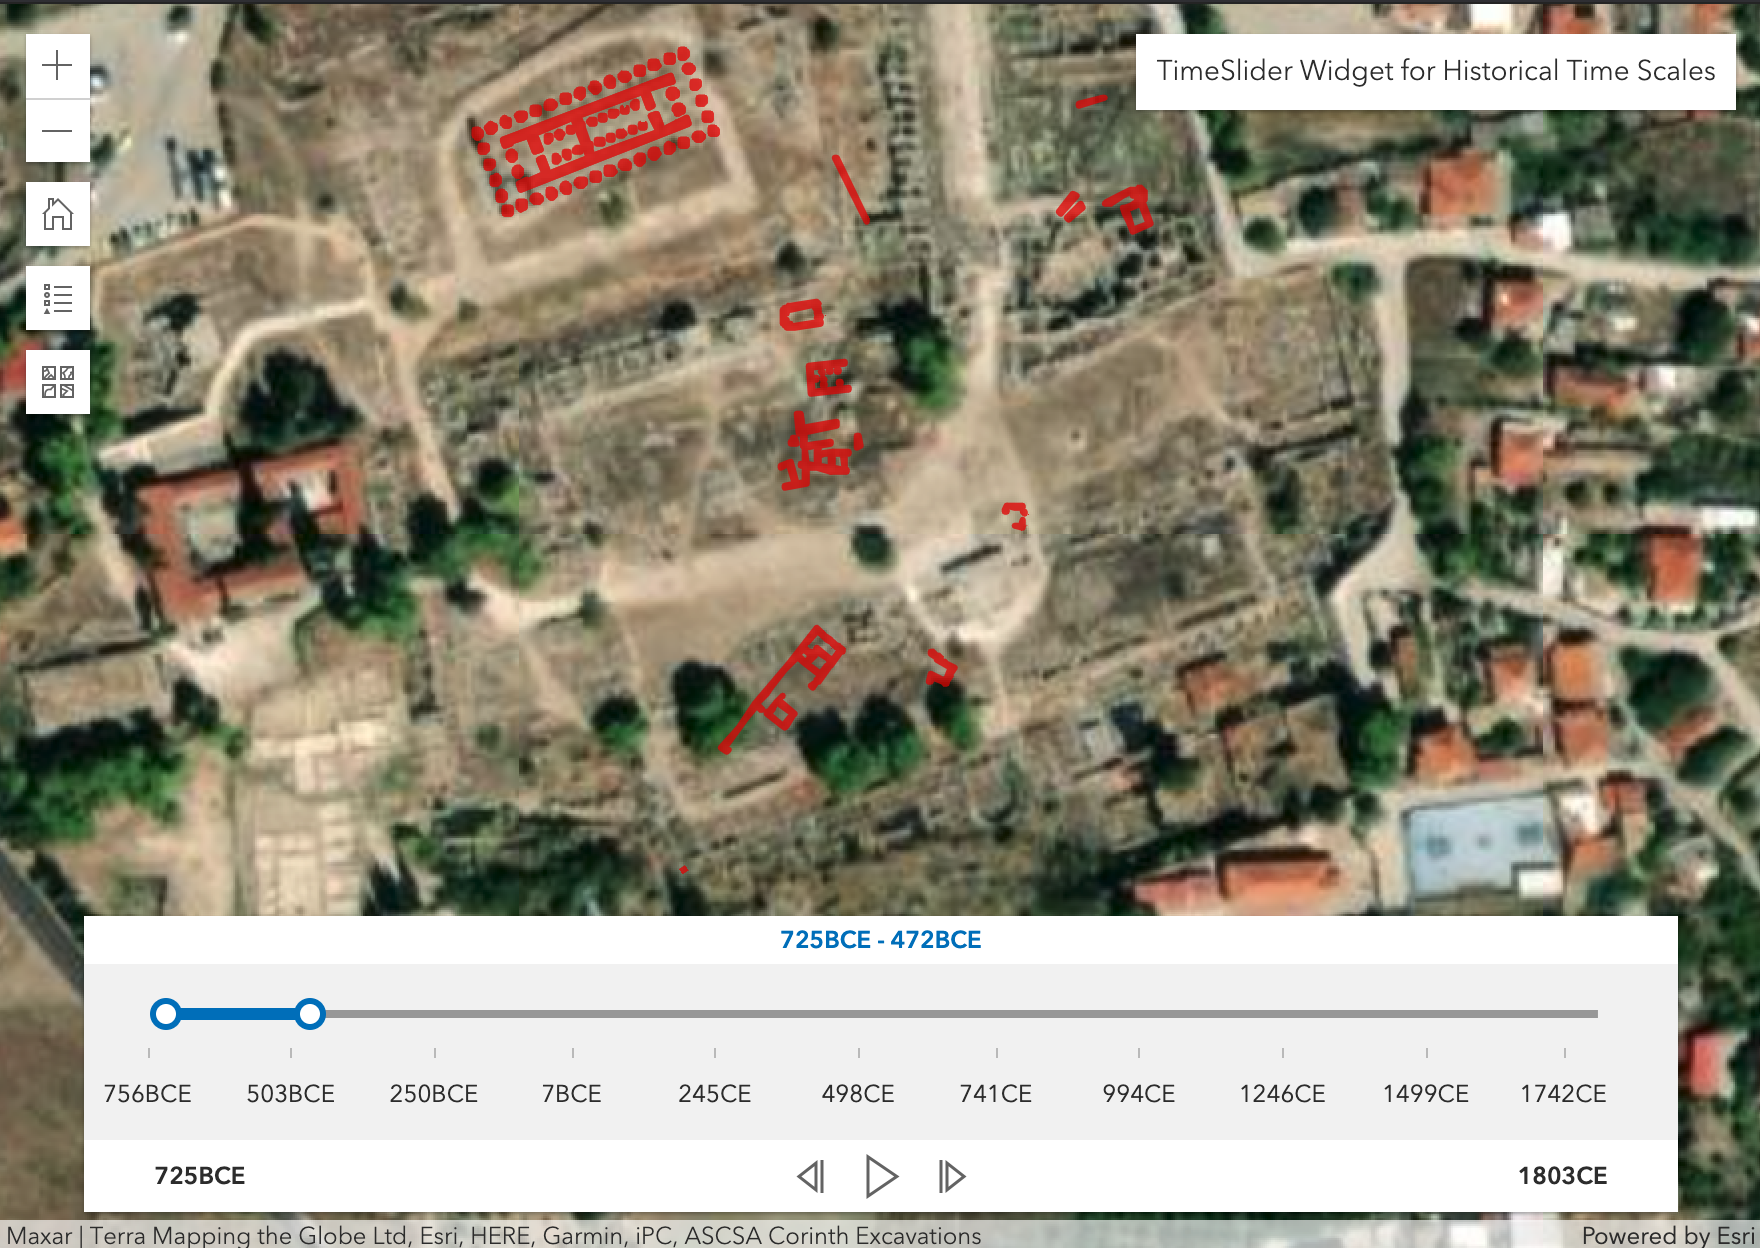Select the home (default extent) icon
1760x1248 pixels.
57,214
